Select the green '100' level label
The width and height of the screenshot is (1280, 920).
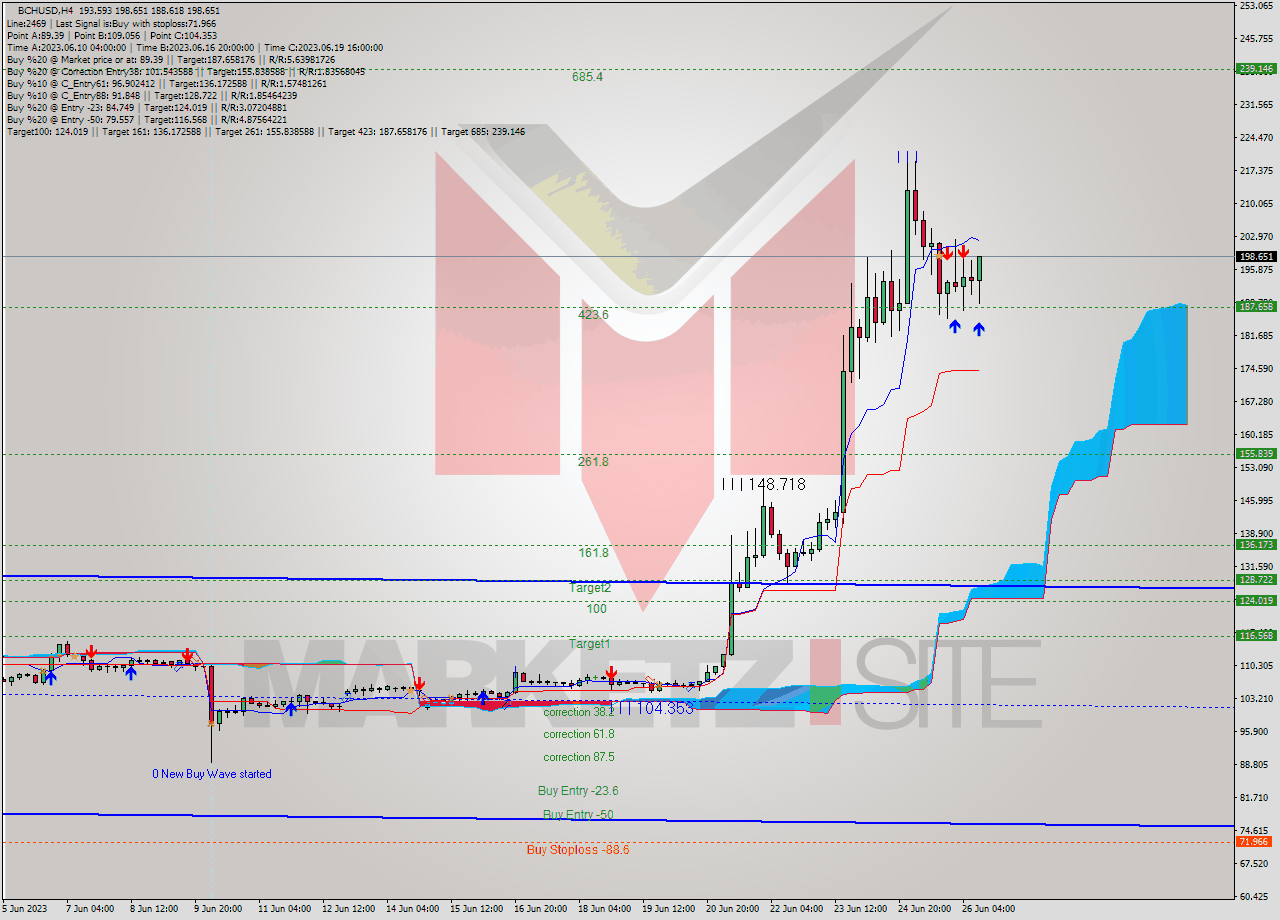point(596,609)
